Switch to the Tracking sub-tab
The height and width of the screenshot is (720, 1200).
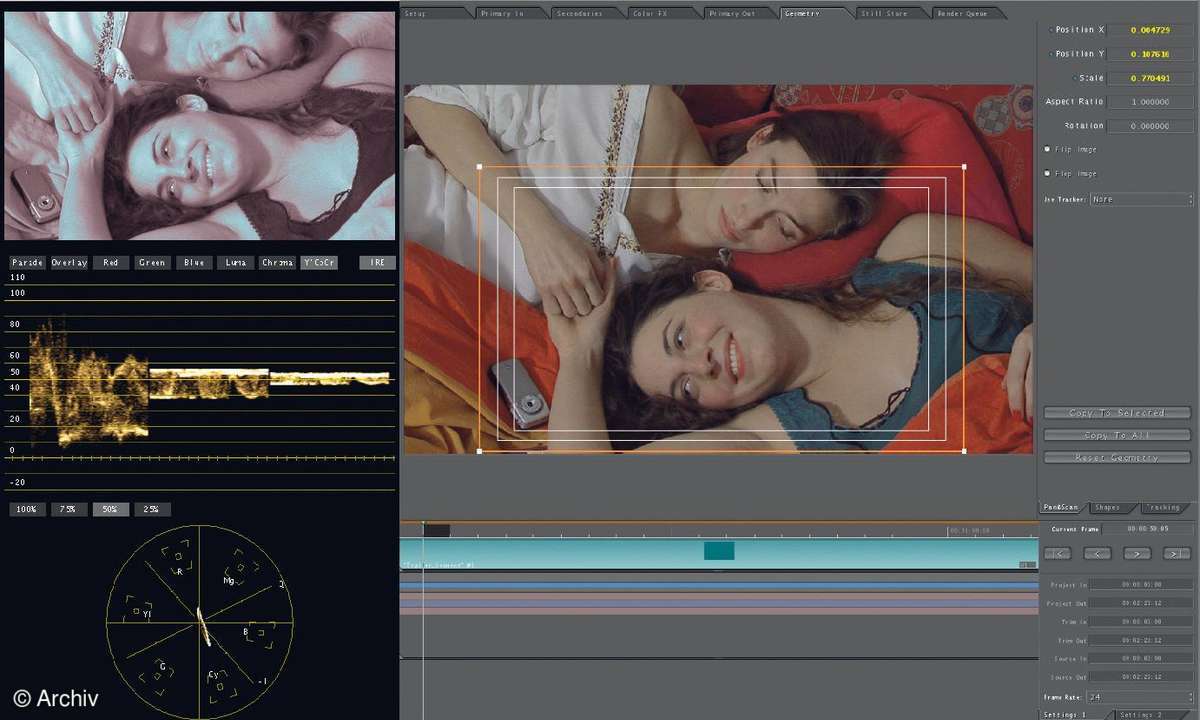tap(1163, 507)
